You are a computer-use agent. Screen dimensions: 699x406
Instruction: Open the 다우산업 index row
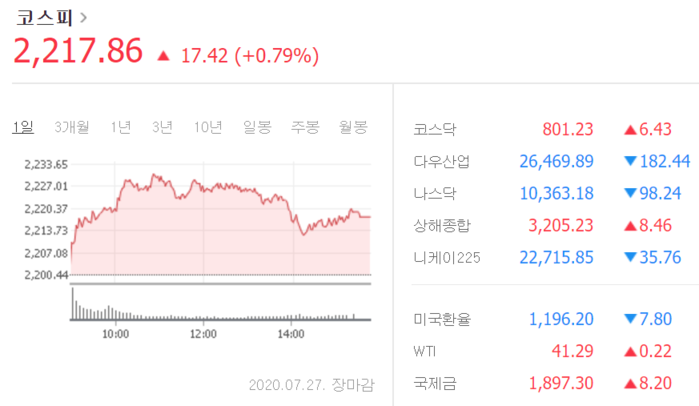point(441,161)
